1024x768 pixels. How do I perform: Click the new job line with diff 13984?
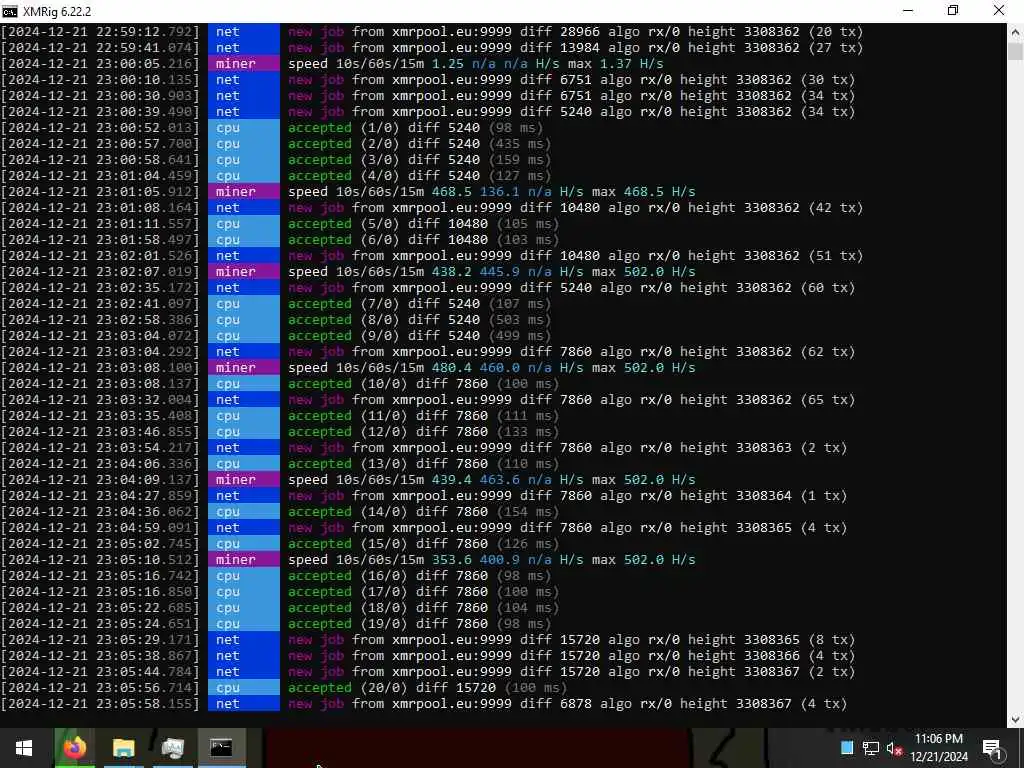pyautogui.click(x=432, y=48)
